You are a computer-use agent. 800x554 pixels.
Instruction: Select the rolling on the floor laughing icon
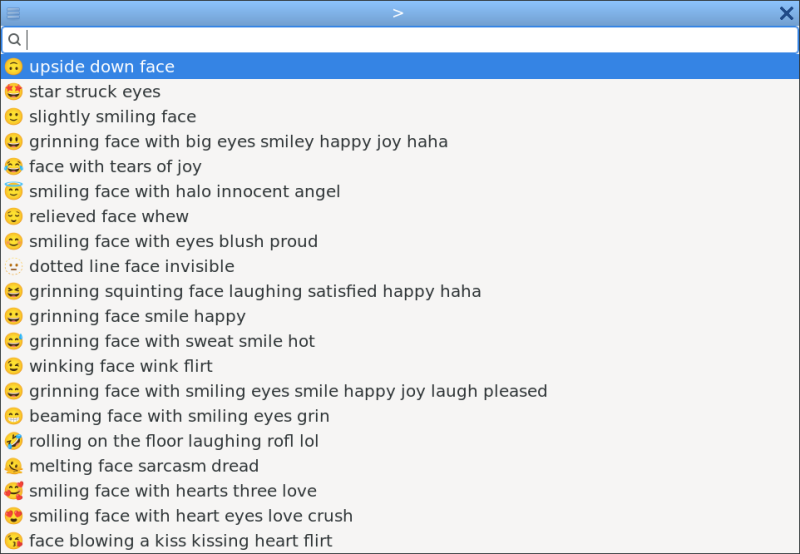13,441
